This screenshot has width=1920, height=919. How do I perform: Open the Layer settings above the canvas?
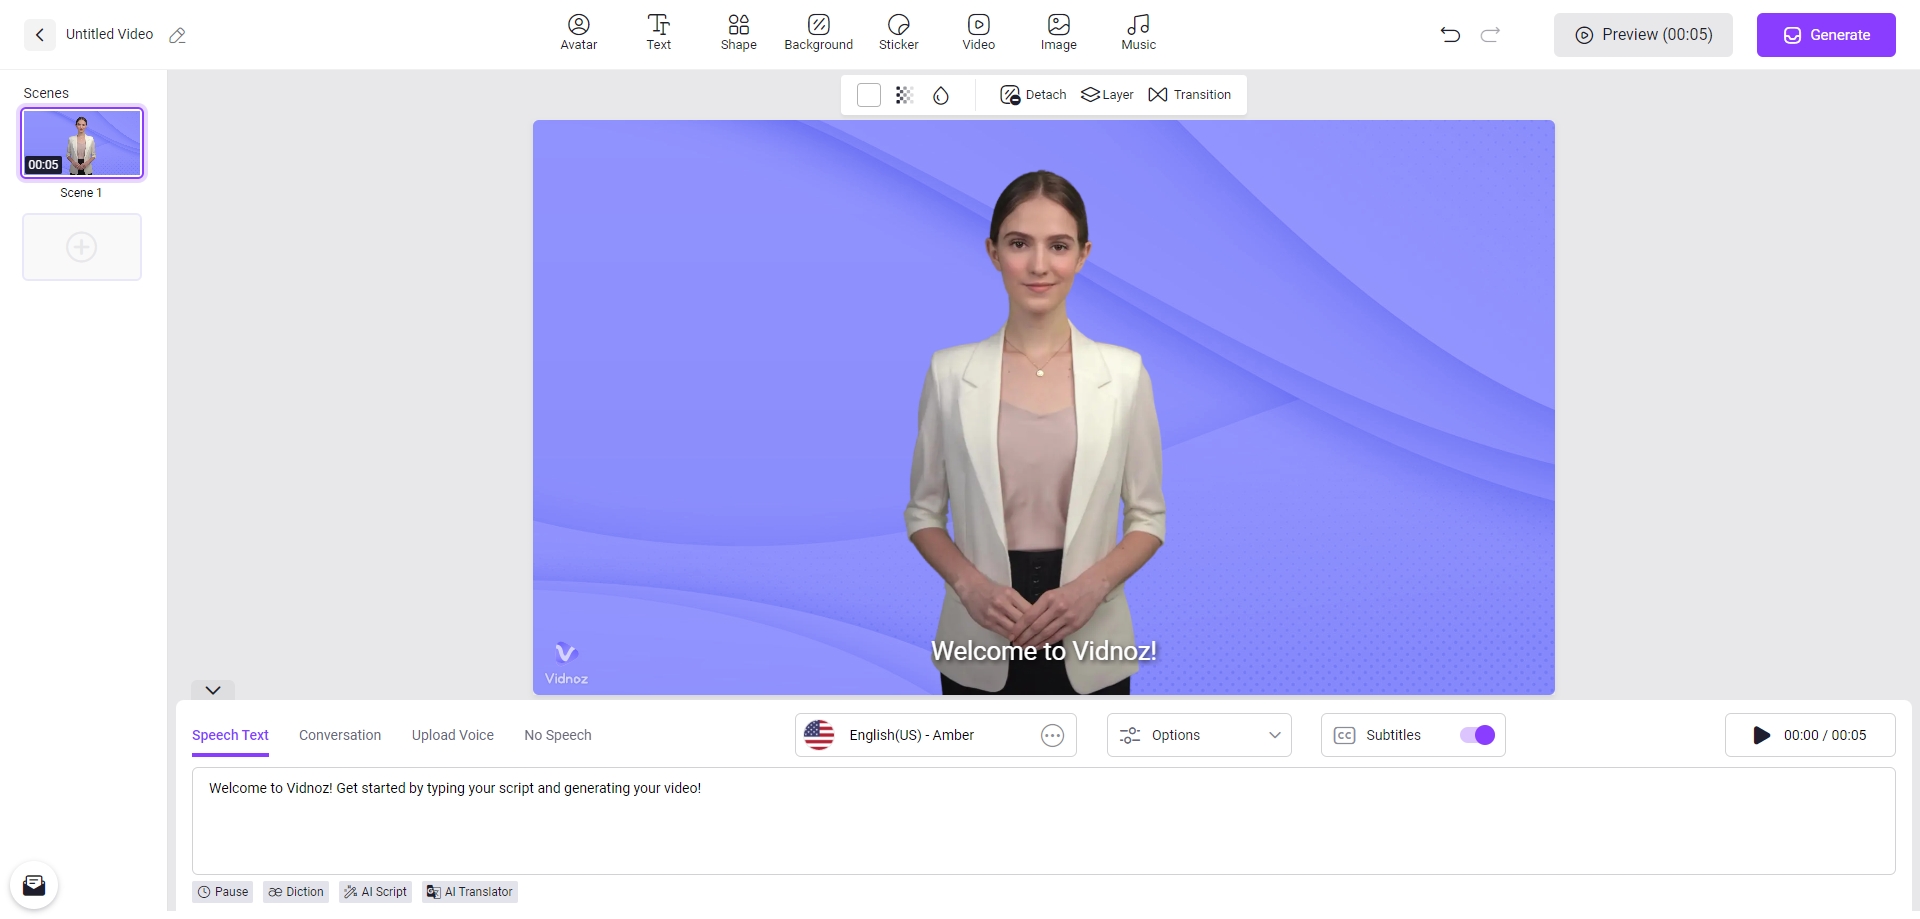tap(1107, 94)
